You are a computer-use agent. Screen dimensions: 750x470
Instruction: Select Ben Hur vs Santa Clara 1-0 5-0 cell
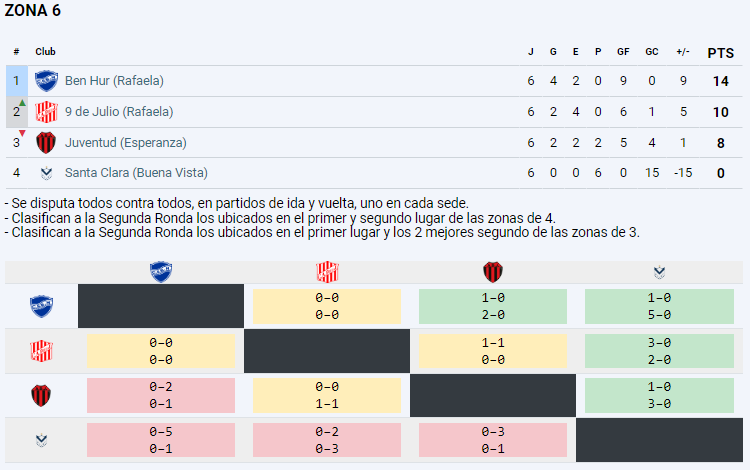[659, 306]
